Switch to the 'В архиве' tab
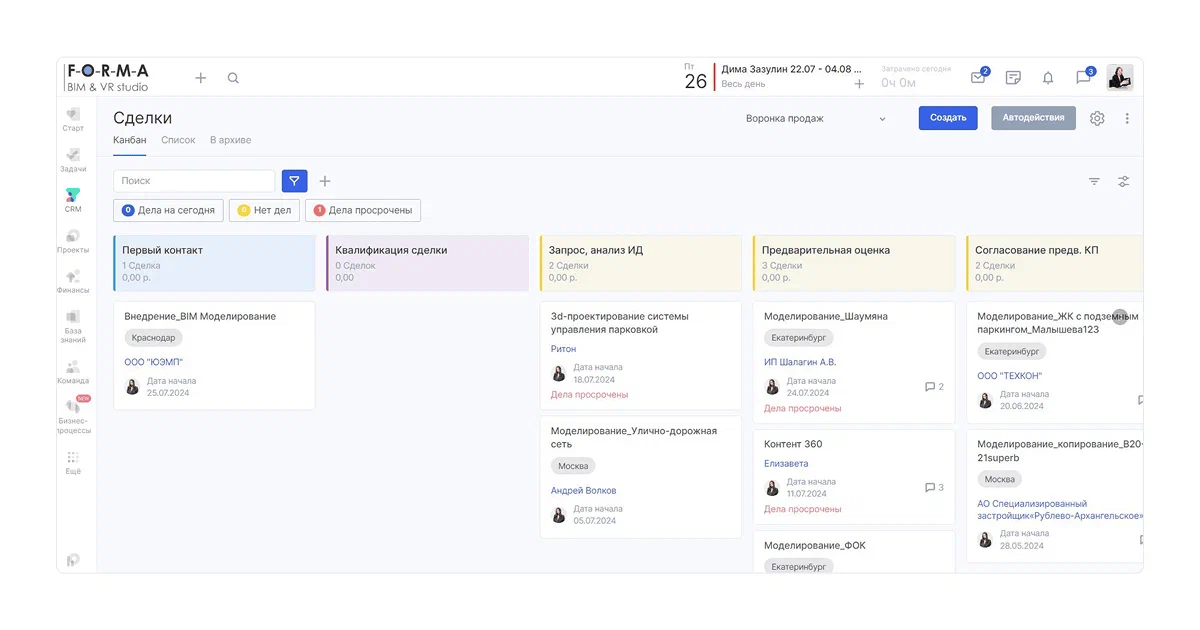Screen dimensions: 1200x630 [x=230, y=140]
